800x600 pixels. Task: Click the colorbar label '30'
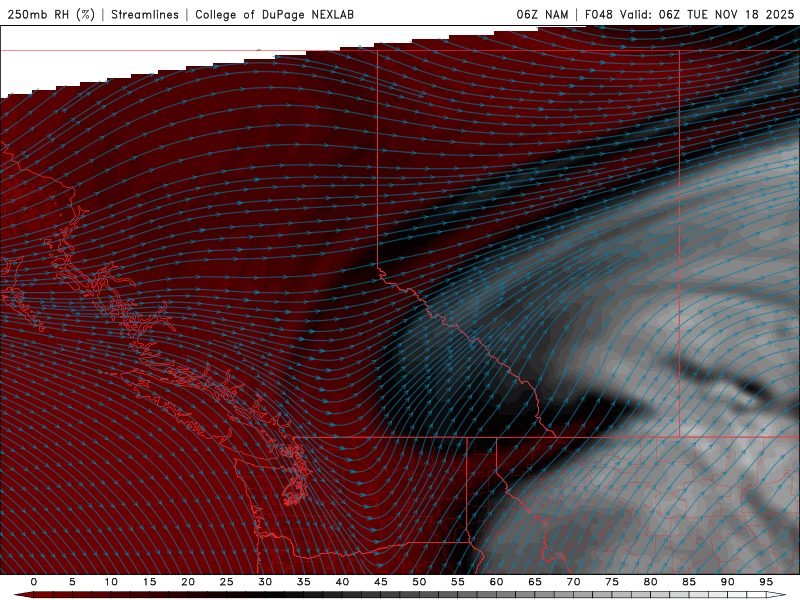tap(265, 582)
